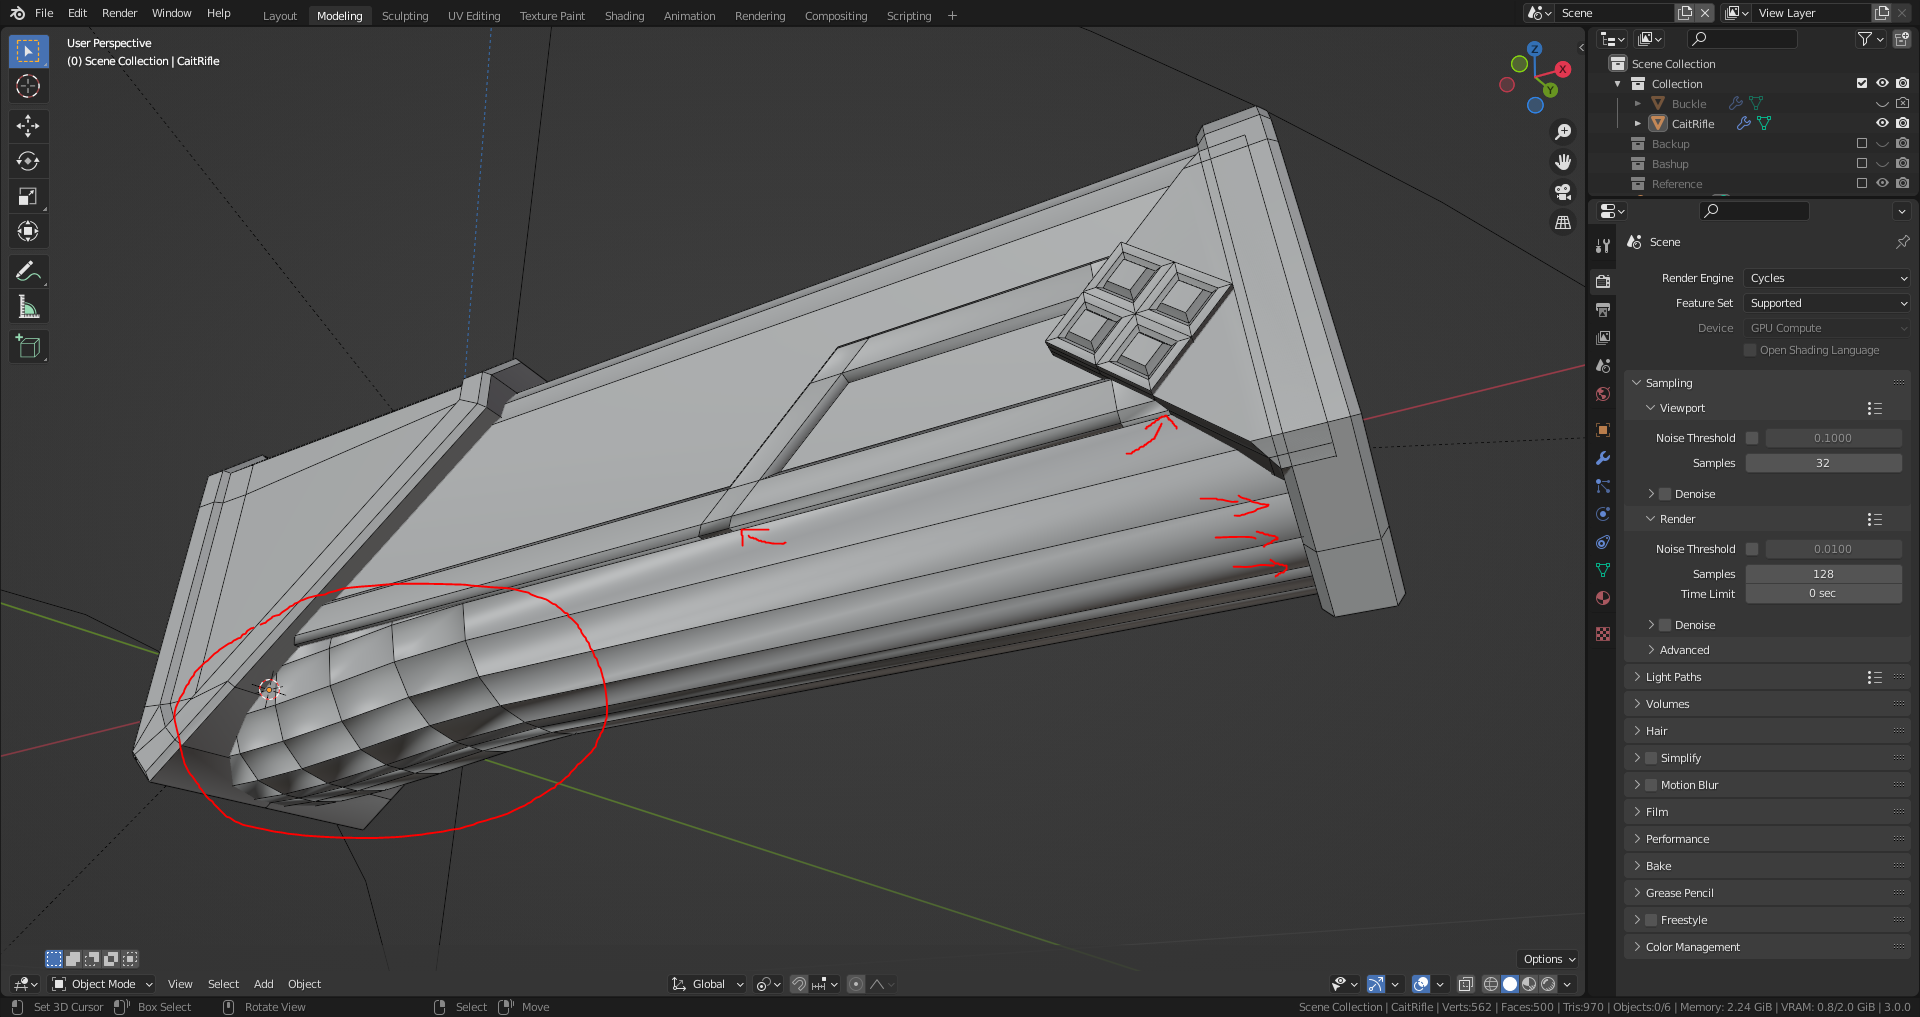Open the View Layer properties tab
Image resolution: width=1920 pixels, height=1017 pixels.
coord(1603,338)
